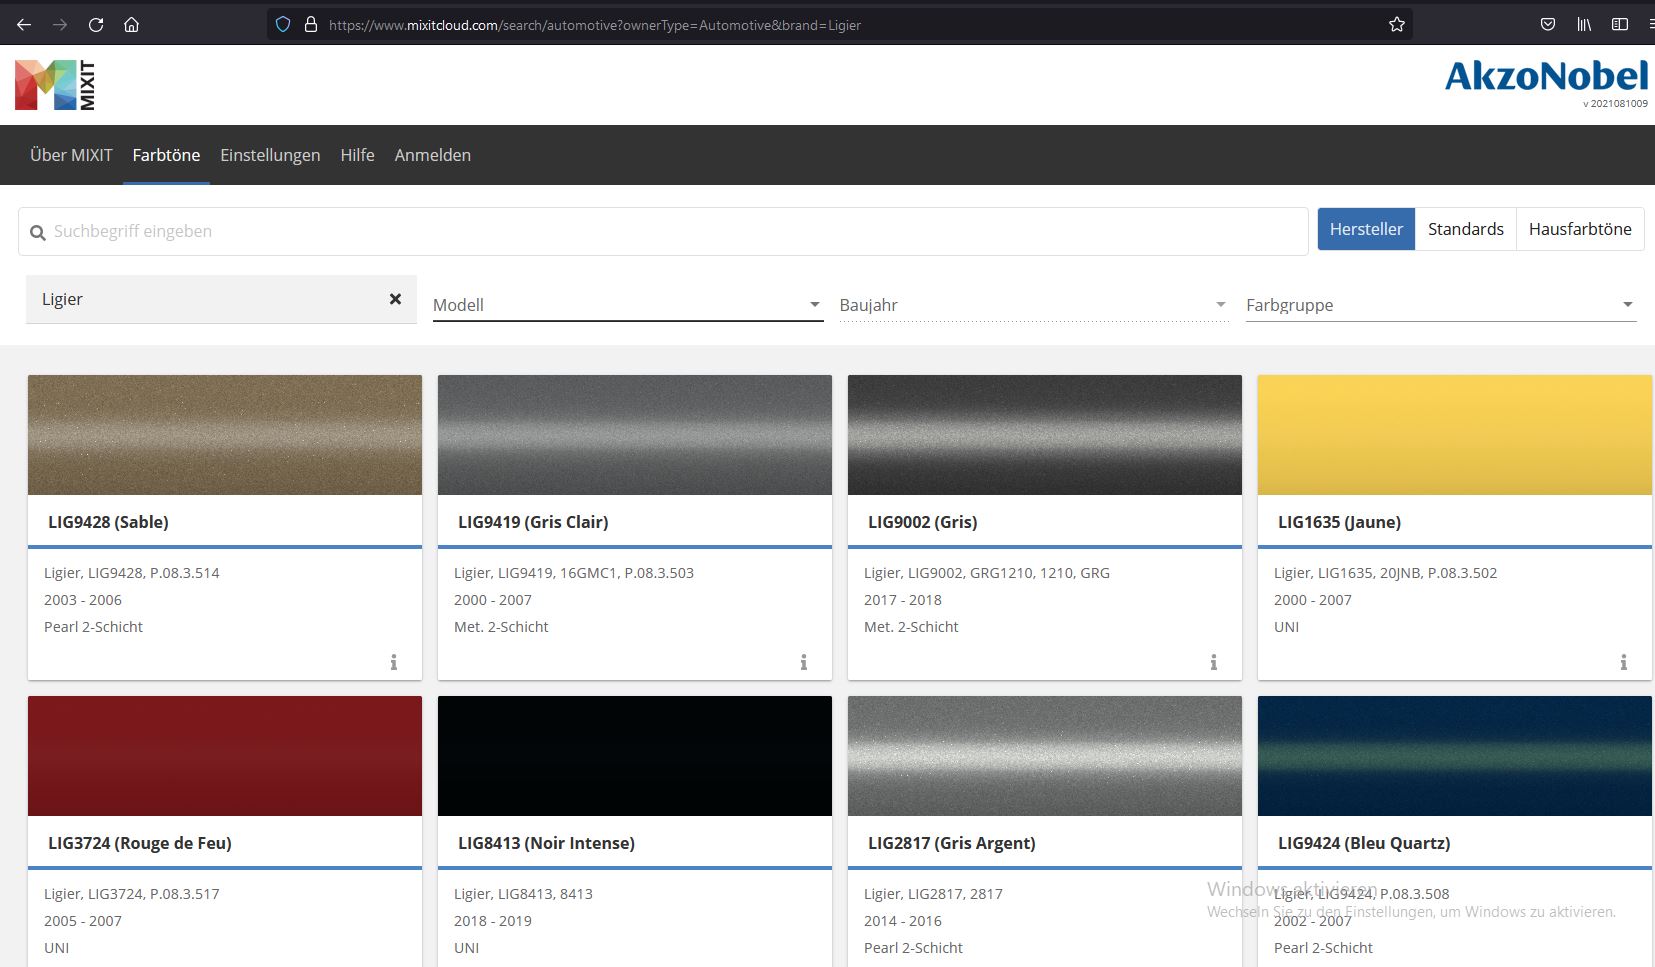1655x967 pixels.
Task: Click the MIXIT logo
Action: coord(56,85)
